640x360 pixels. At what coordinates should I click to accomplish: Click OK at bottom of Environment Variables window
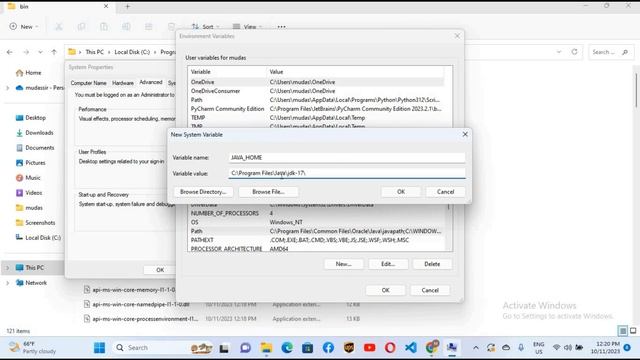(385, 290)
